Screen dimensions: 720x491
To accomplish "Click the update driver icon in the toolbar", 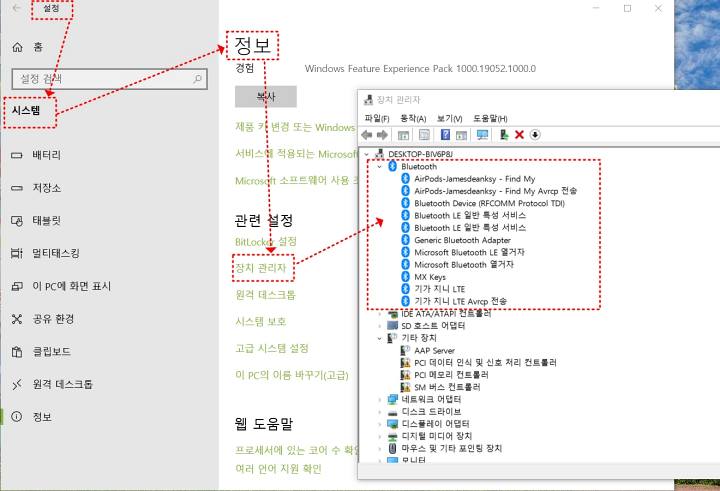I will (x=504, y=134).
